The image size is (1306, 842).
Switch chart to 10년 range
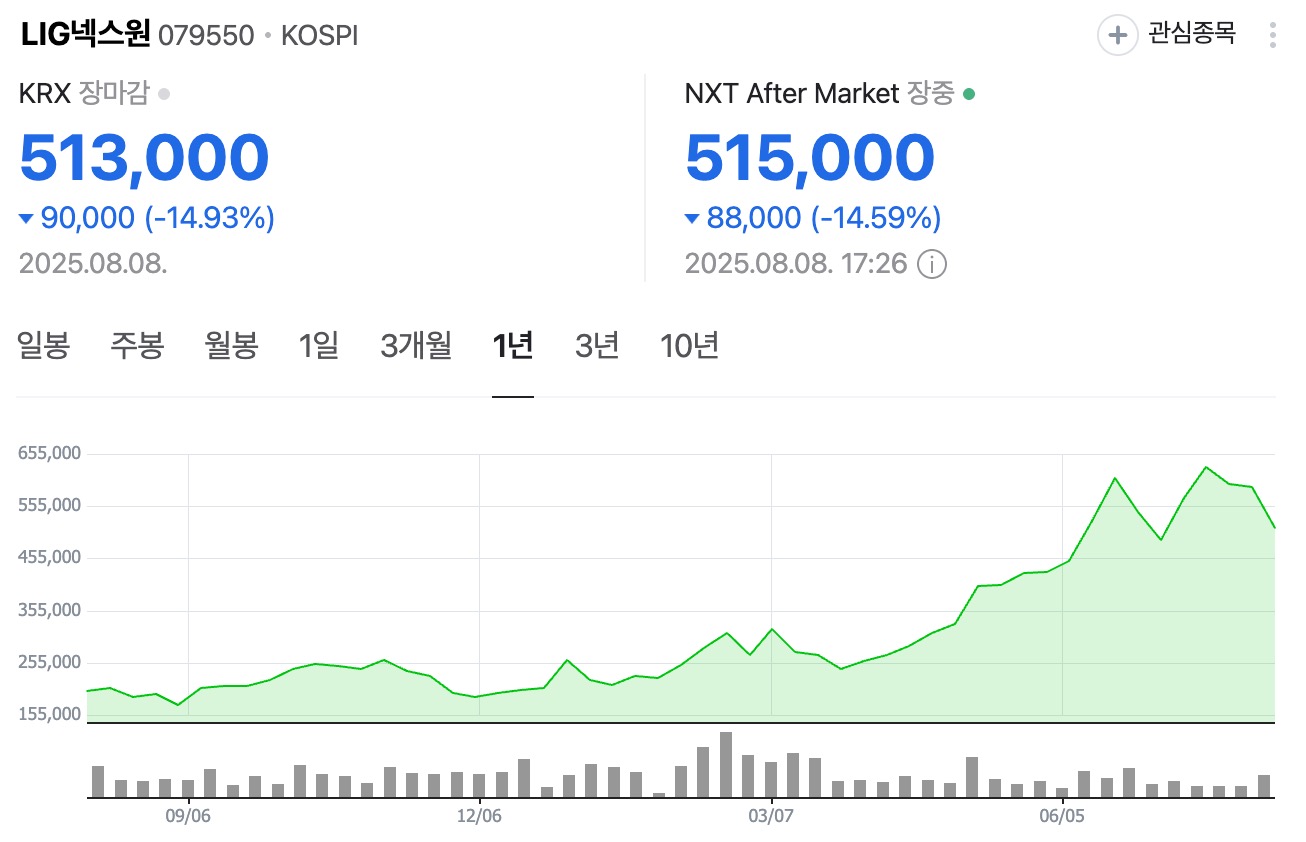click(689, 346)
